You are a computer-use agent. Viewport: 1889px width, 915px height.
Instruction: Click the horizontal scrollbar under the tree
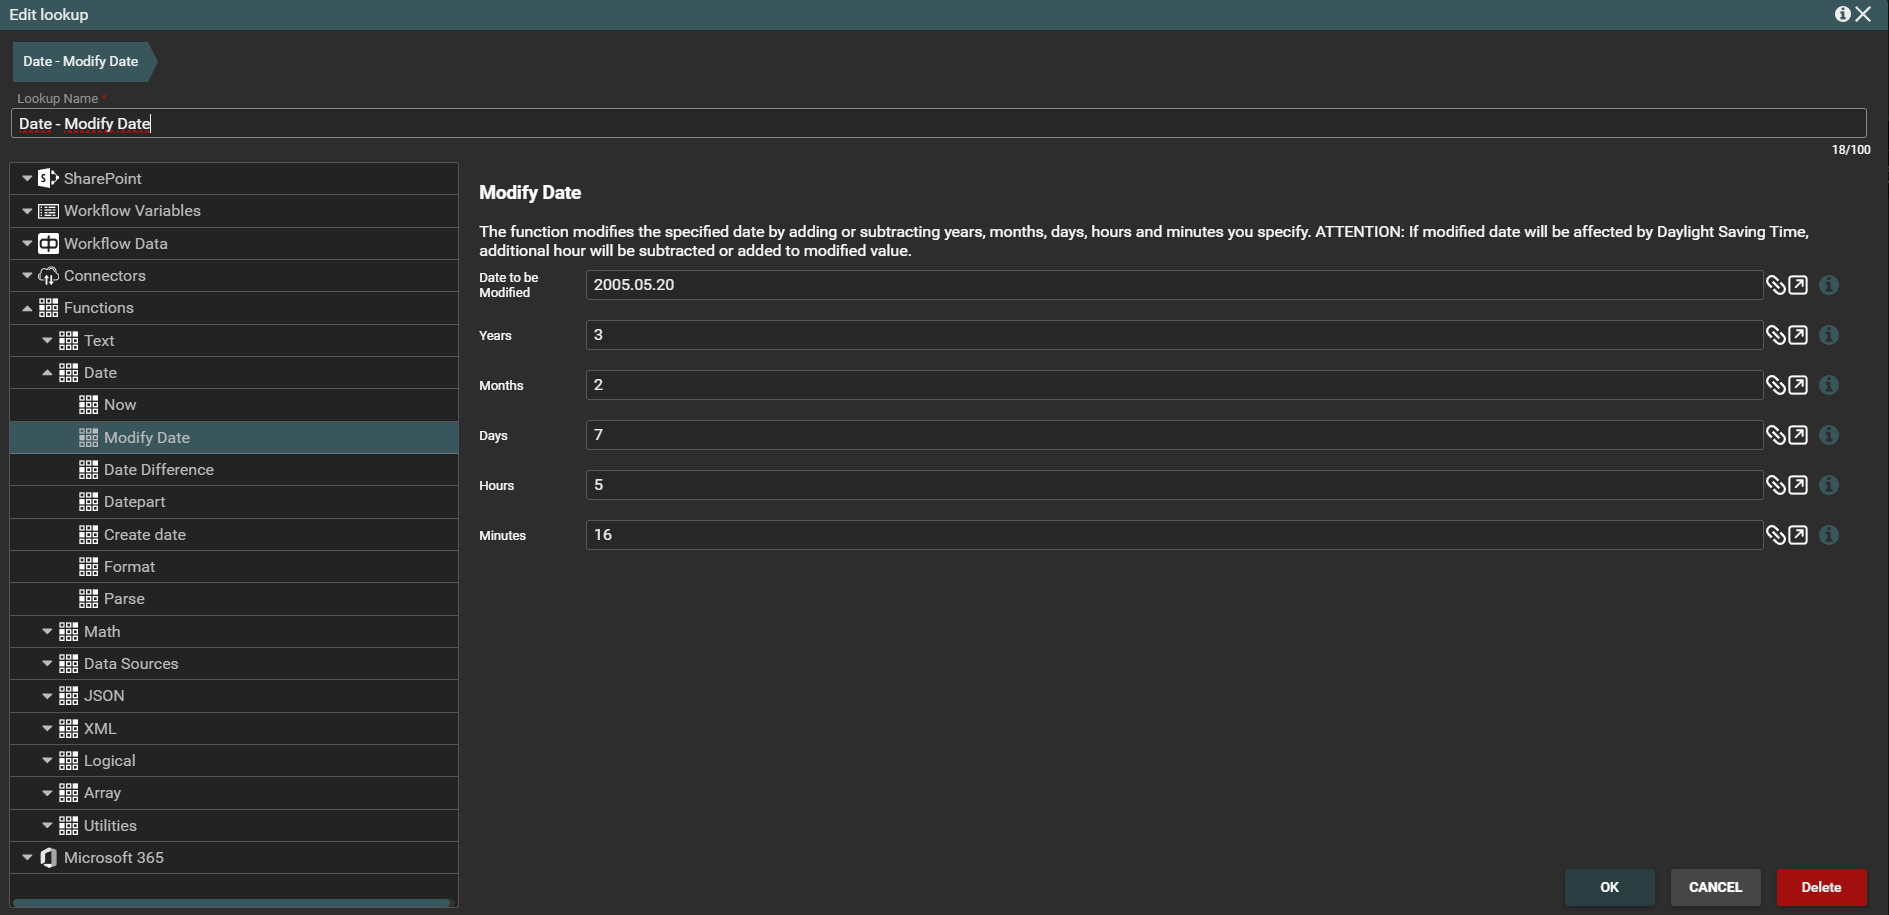tap(231, 903)
